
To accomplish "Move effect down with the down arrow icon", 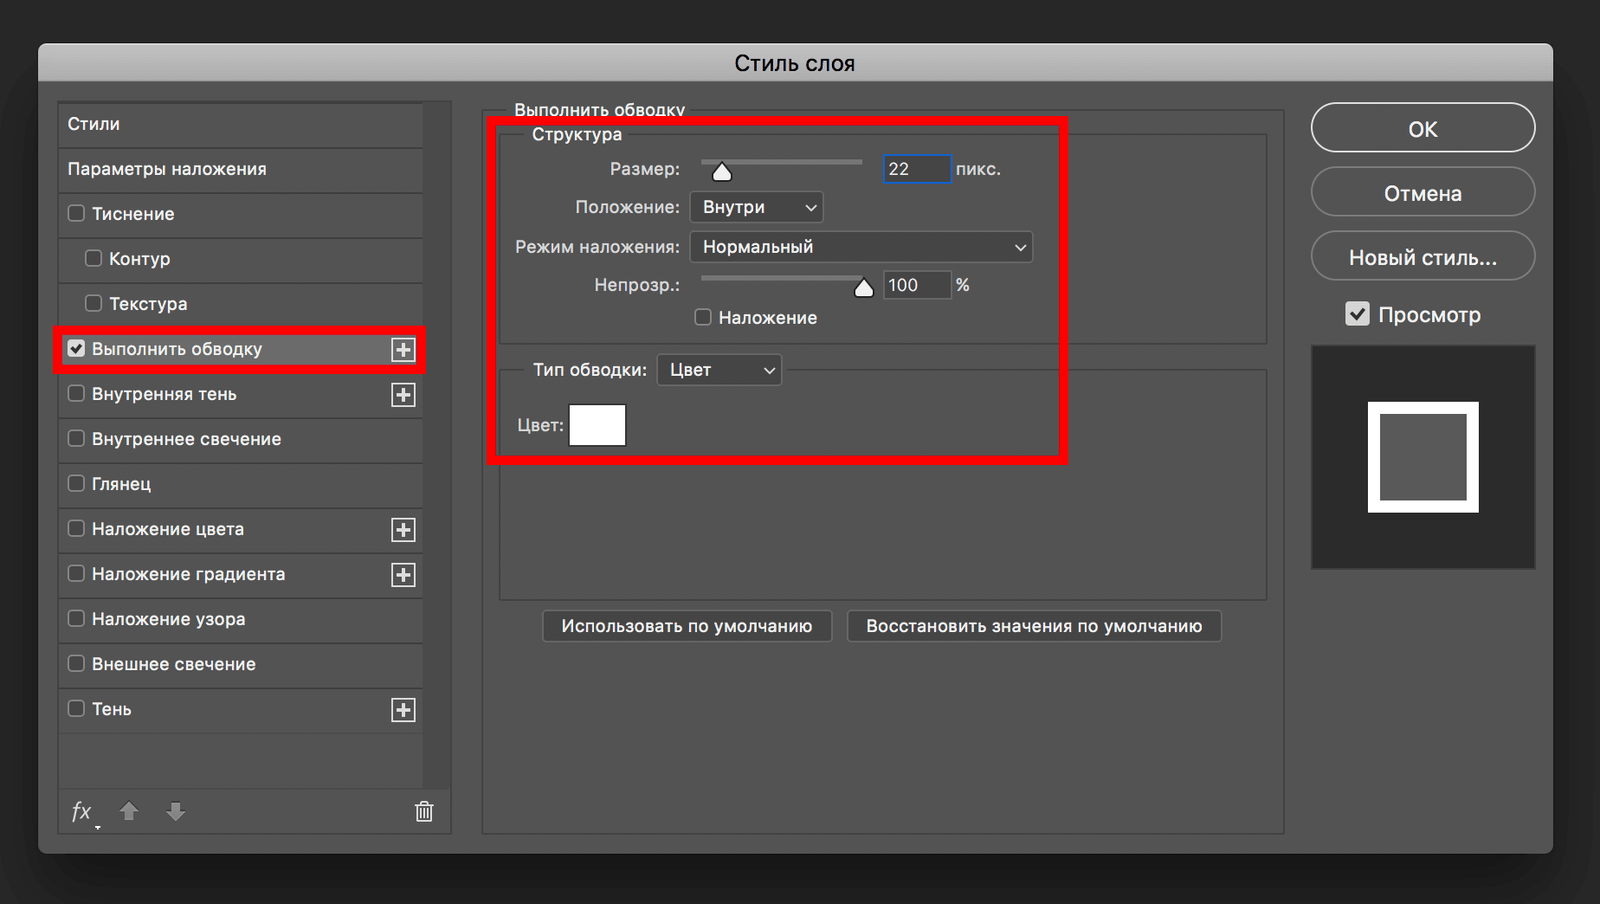I will coord(176,812).
